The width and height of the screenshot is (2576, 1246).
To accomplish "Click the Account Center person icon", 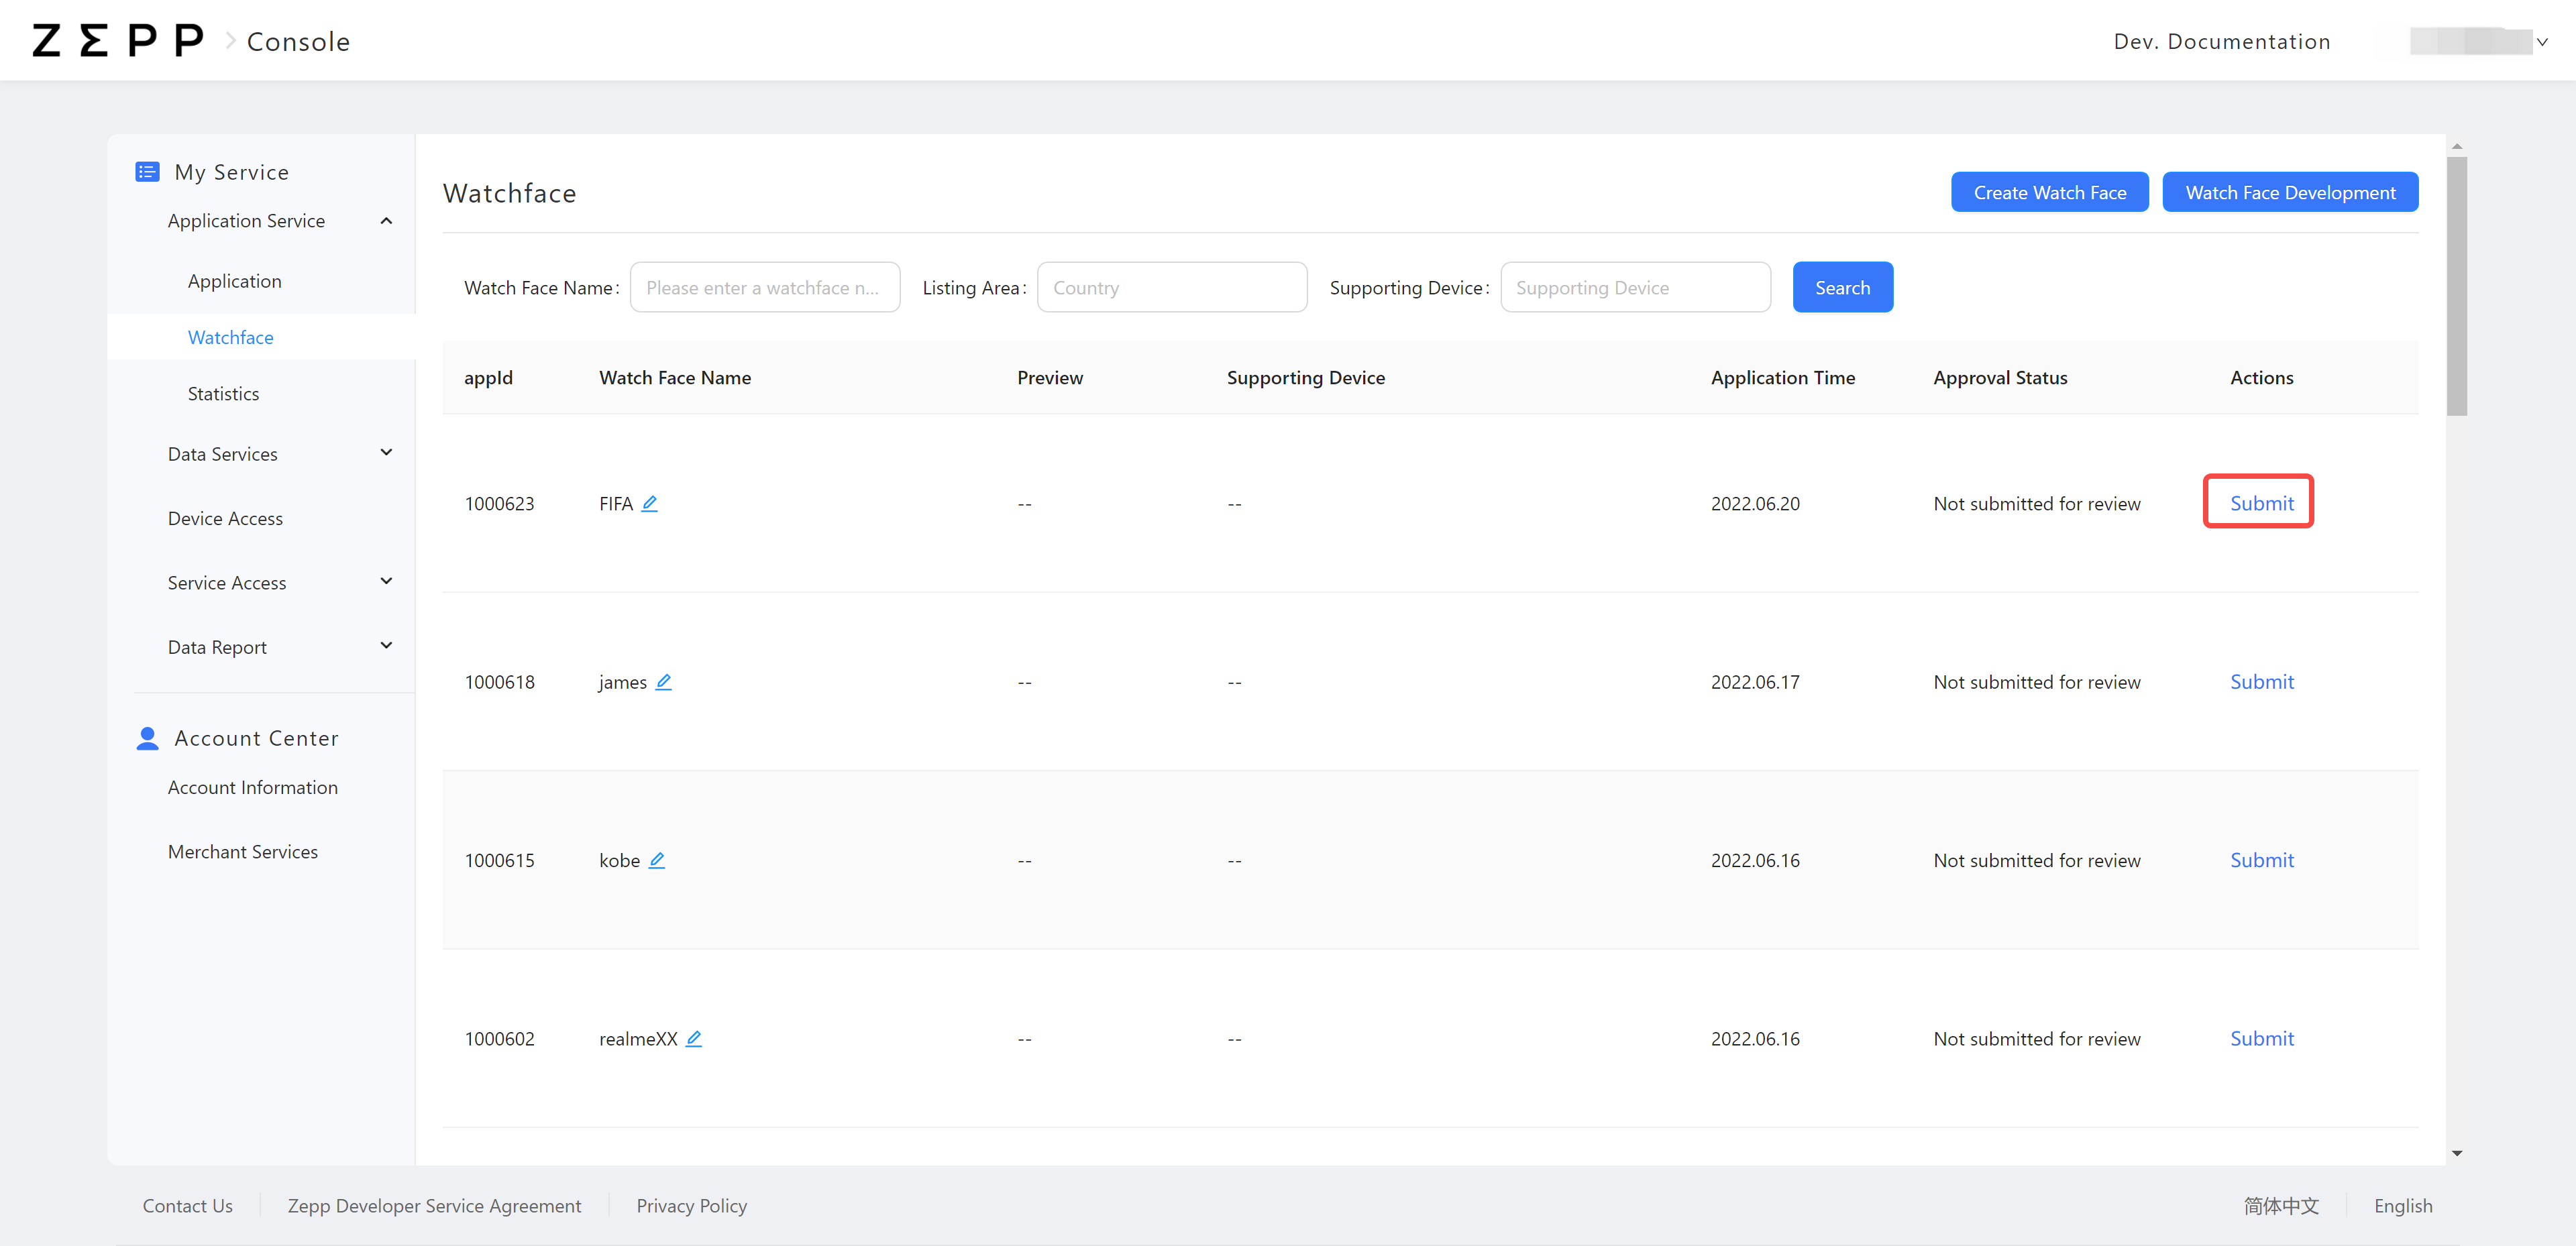I will (x=147, y=738).
